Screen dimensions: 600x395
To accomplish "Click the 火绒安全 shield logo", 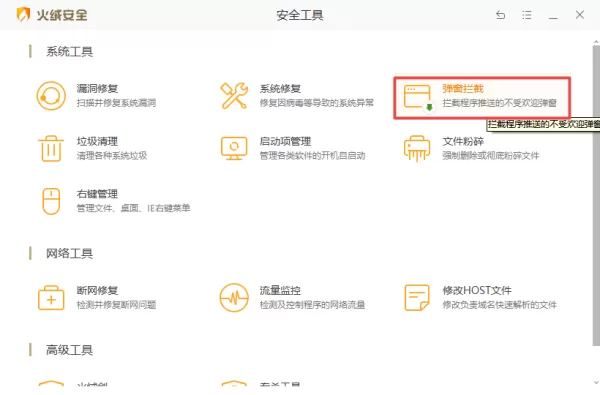I will coord(23,15).
